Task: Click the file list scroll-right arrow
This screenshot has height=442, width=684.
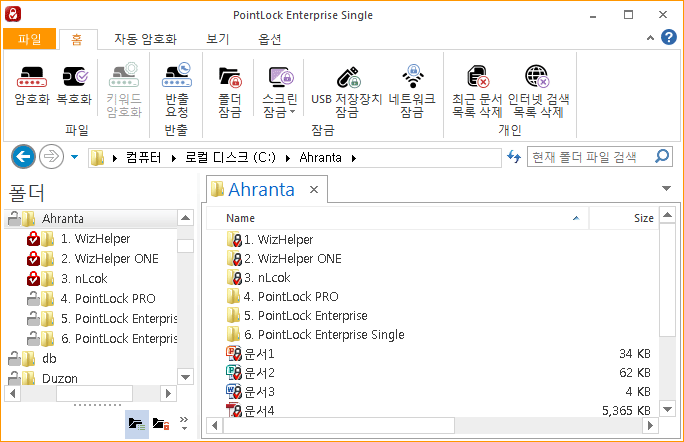Action: pyautogui.click(x=650, y=425)
